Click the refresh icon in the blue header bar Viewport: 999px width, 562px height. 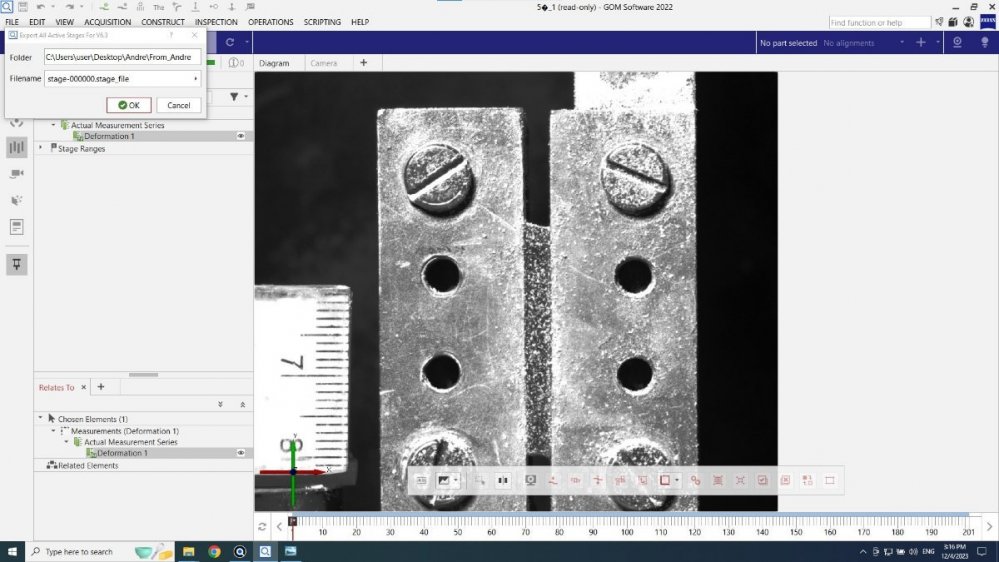230,42
